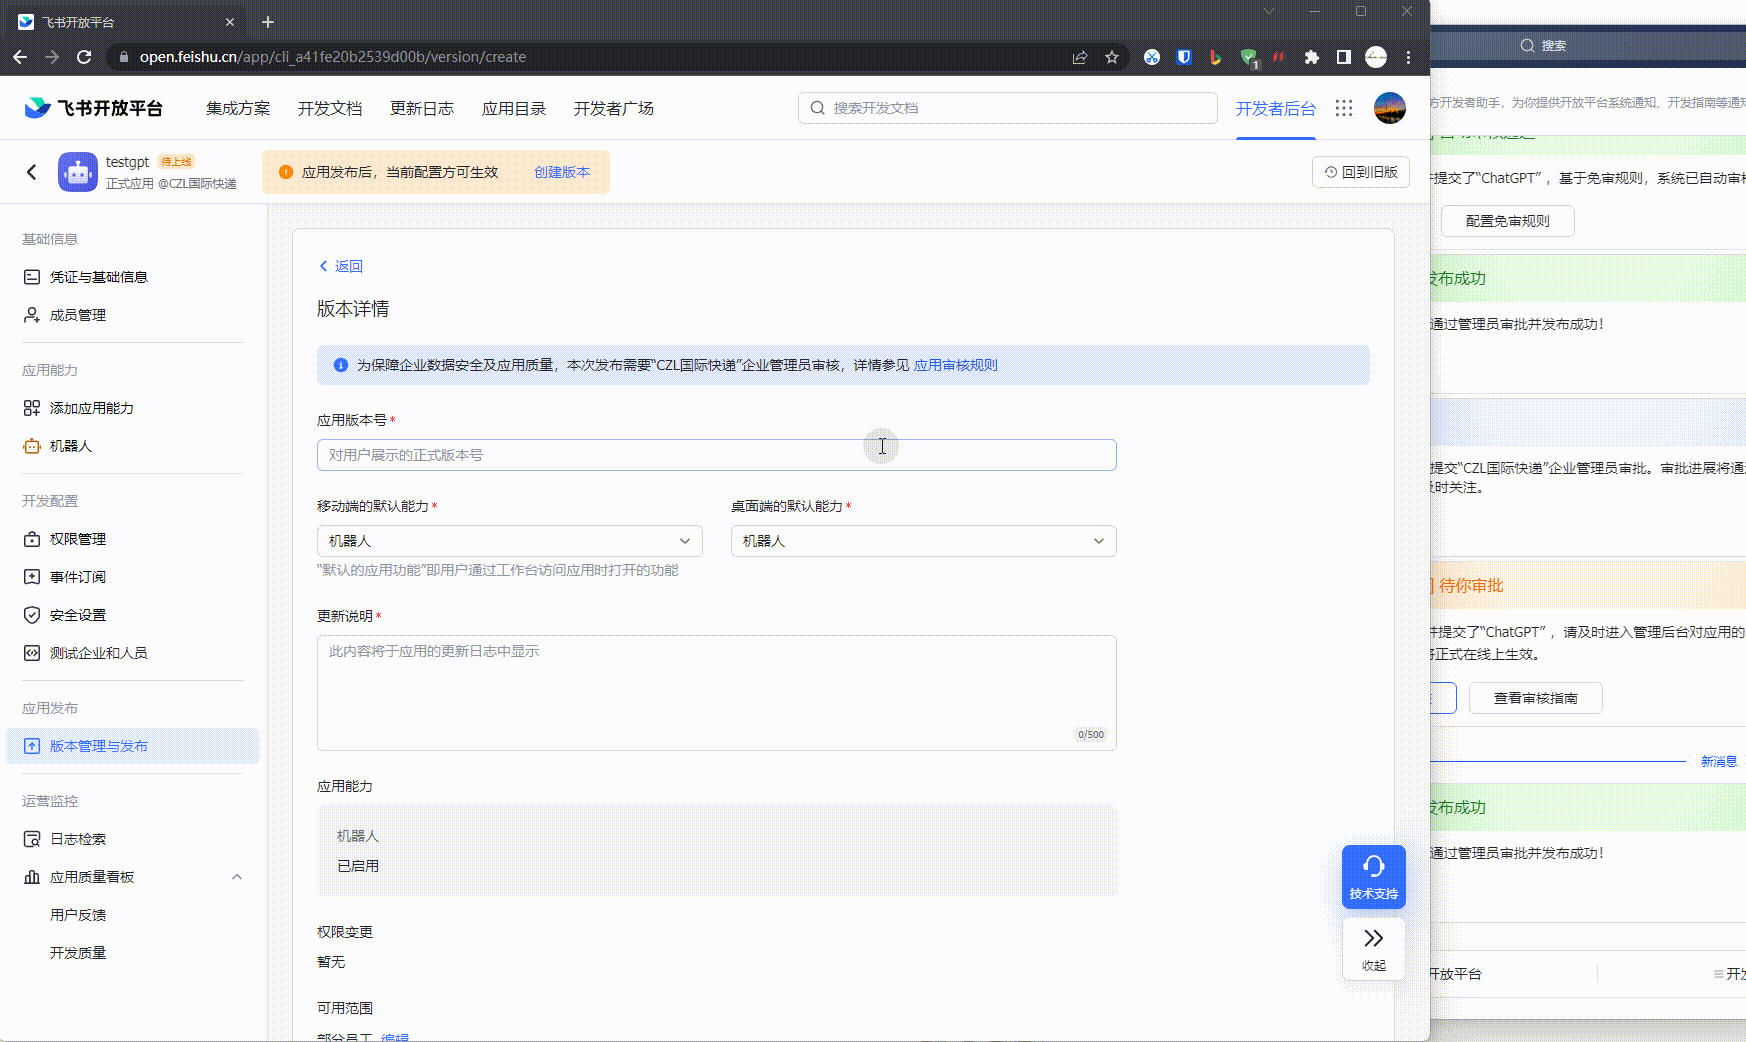The image size is (1746, 1042).
Task: Close the 飞书开放平台 browser tab
Action: (230, 22)
